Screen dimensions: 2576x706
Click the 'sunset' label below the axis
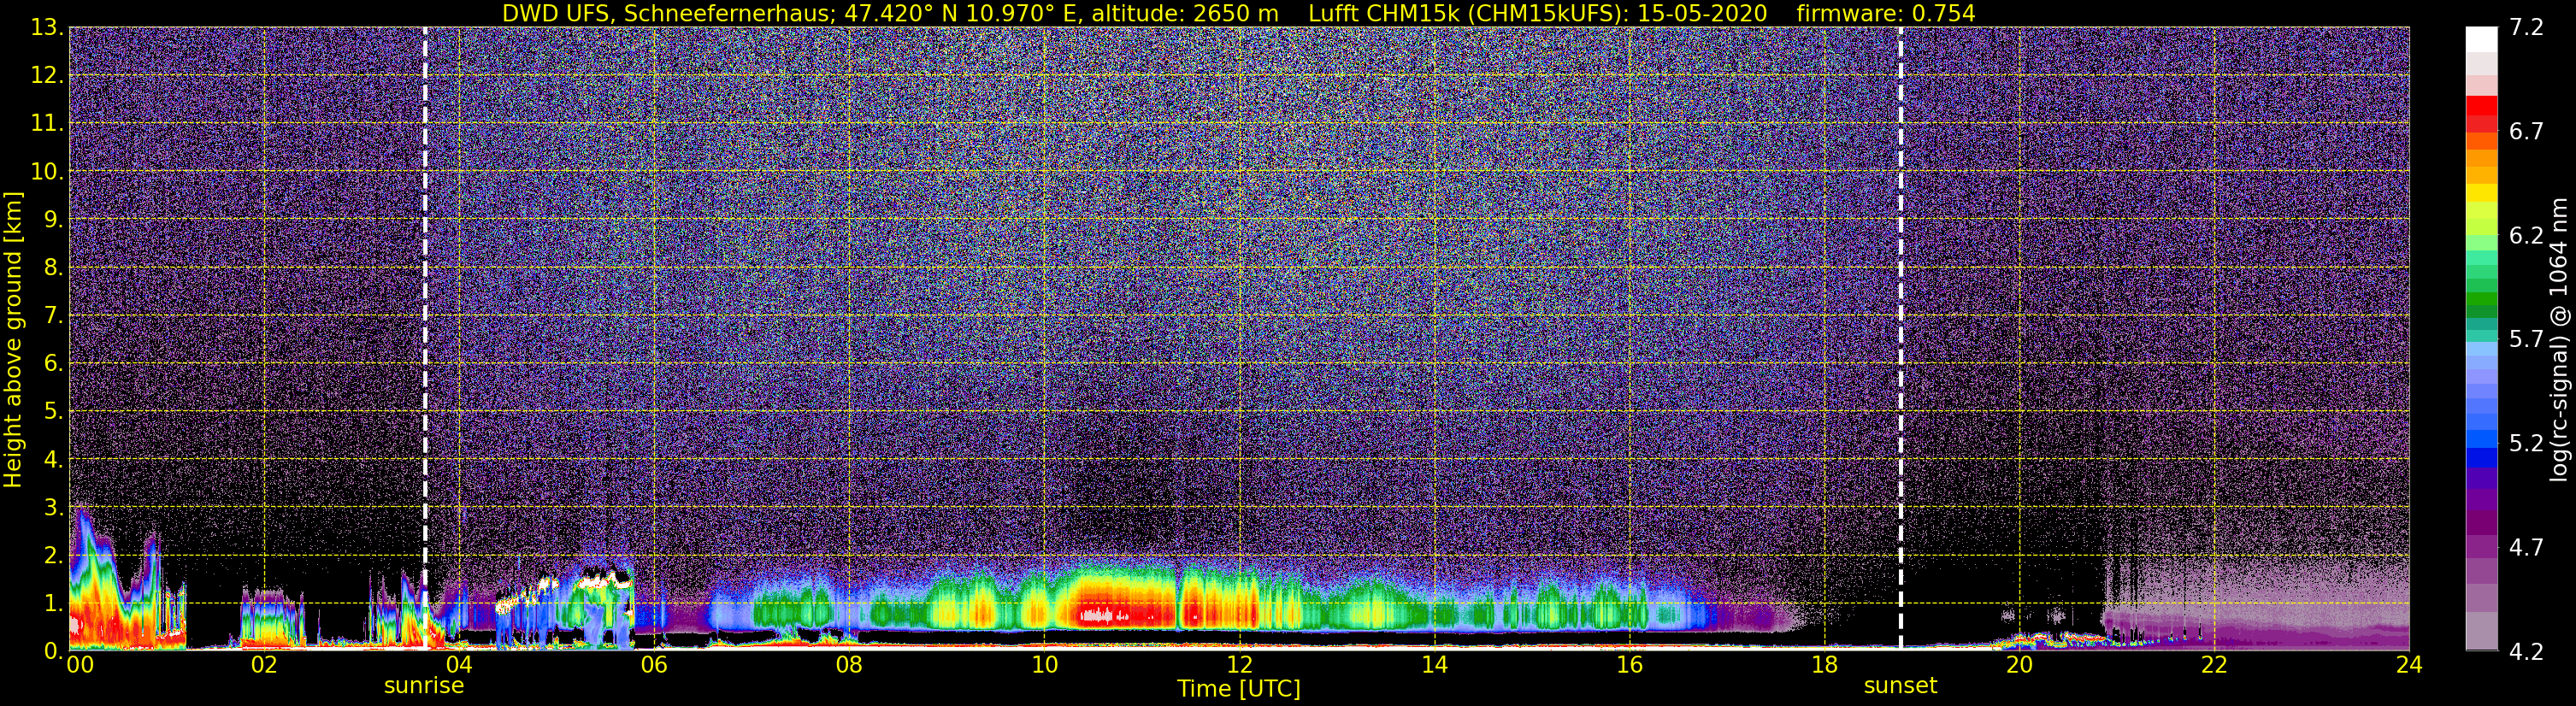coord(1900,686)
